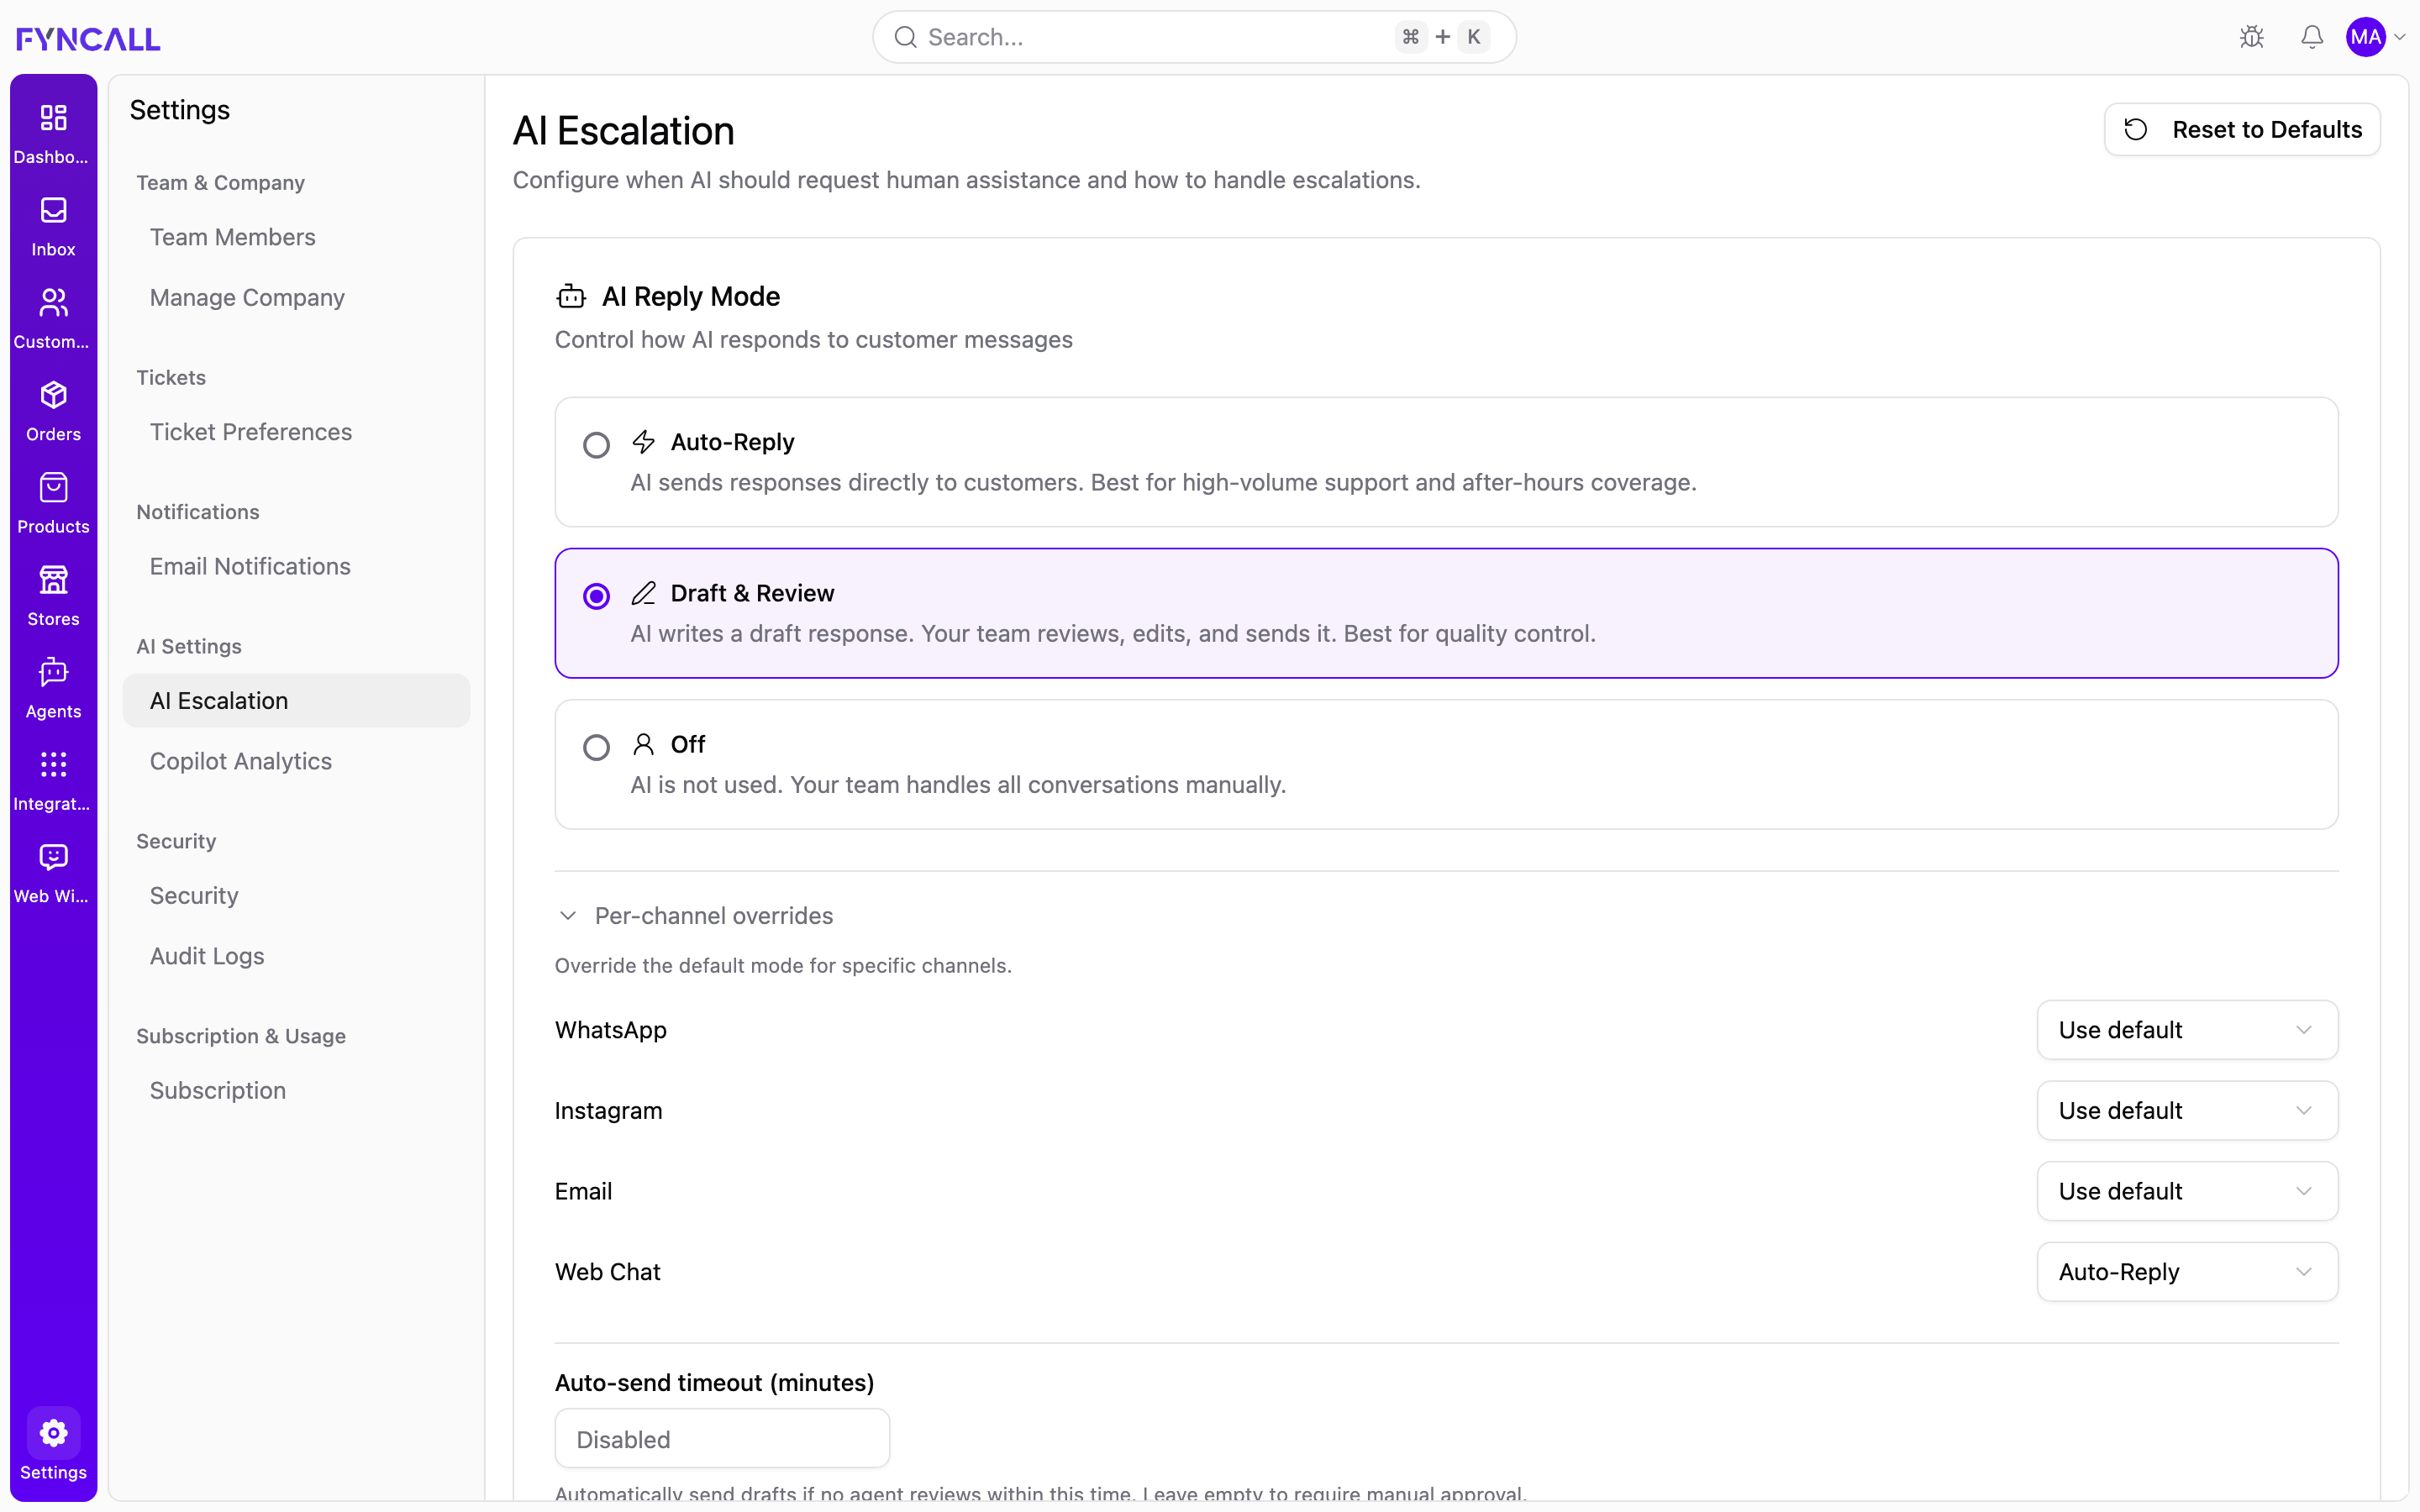This screenshot has width=2420, height=1512.
Task: Open the Agents sidebar icon
Action: pyautogui.click(x=53, y=672)
